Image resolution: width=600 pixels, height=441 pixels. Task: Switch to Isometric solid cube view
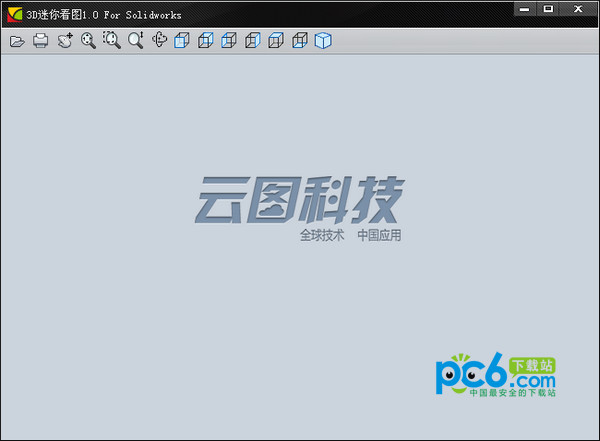[323, 41]
